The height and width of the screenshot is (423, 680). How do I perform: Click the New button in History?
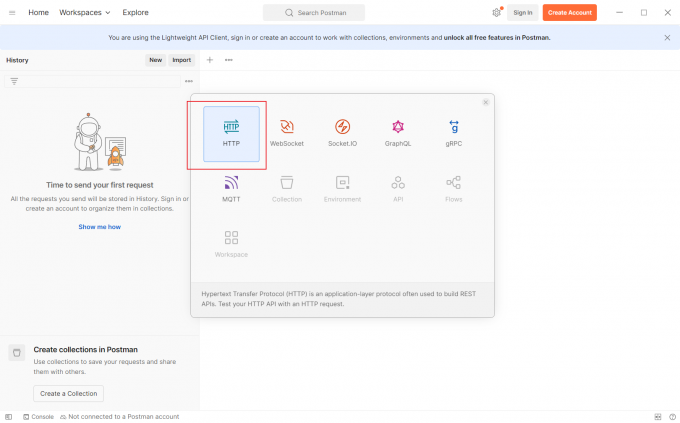(156, 60)
